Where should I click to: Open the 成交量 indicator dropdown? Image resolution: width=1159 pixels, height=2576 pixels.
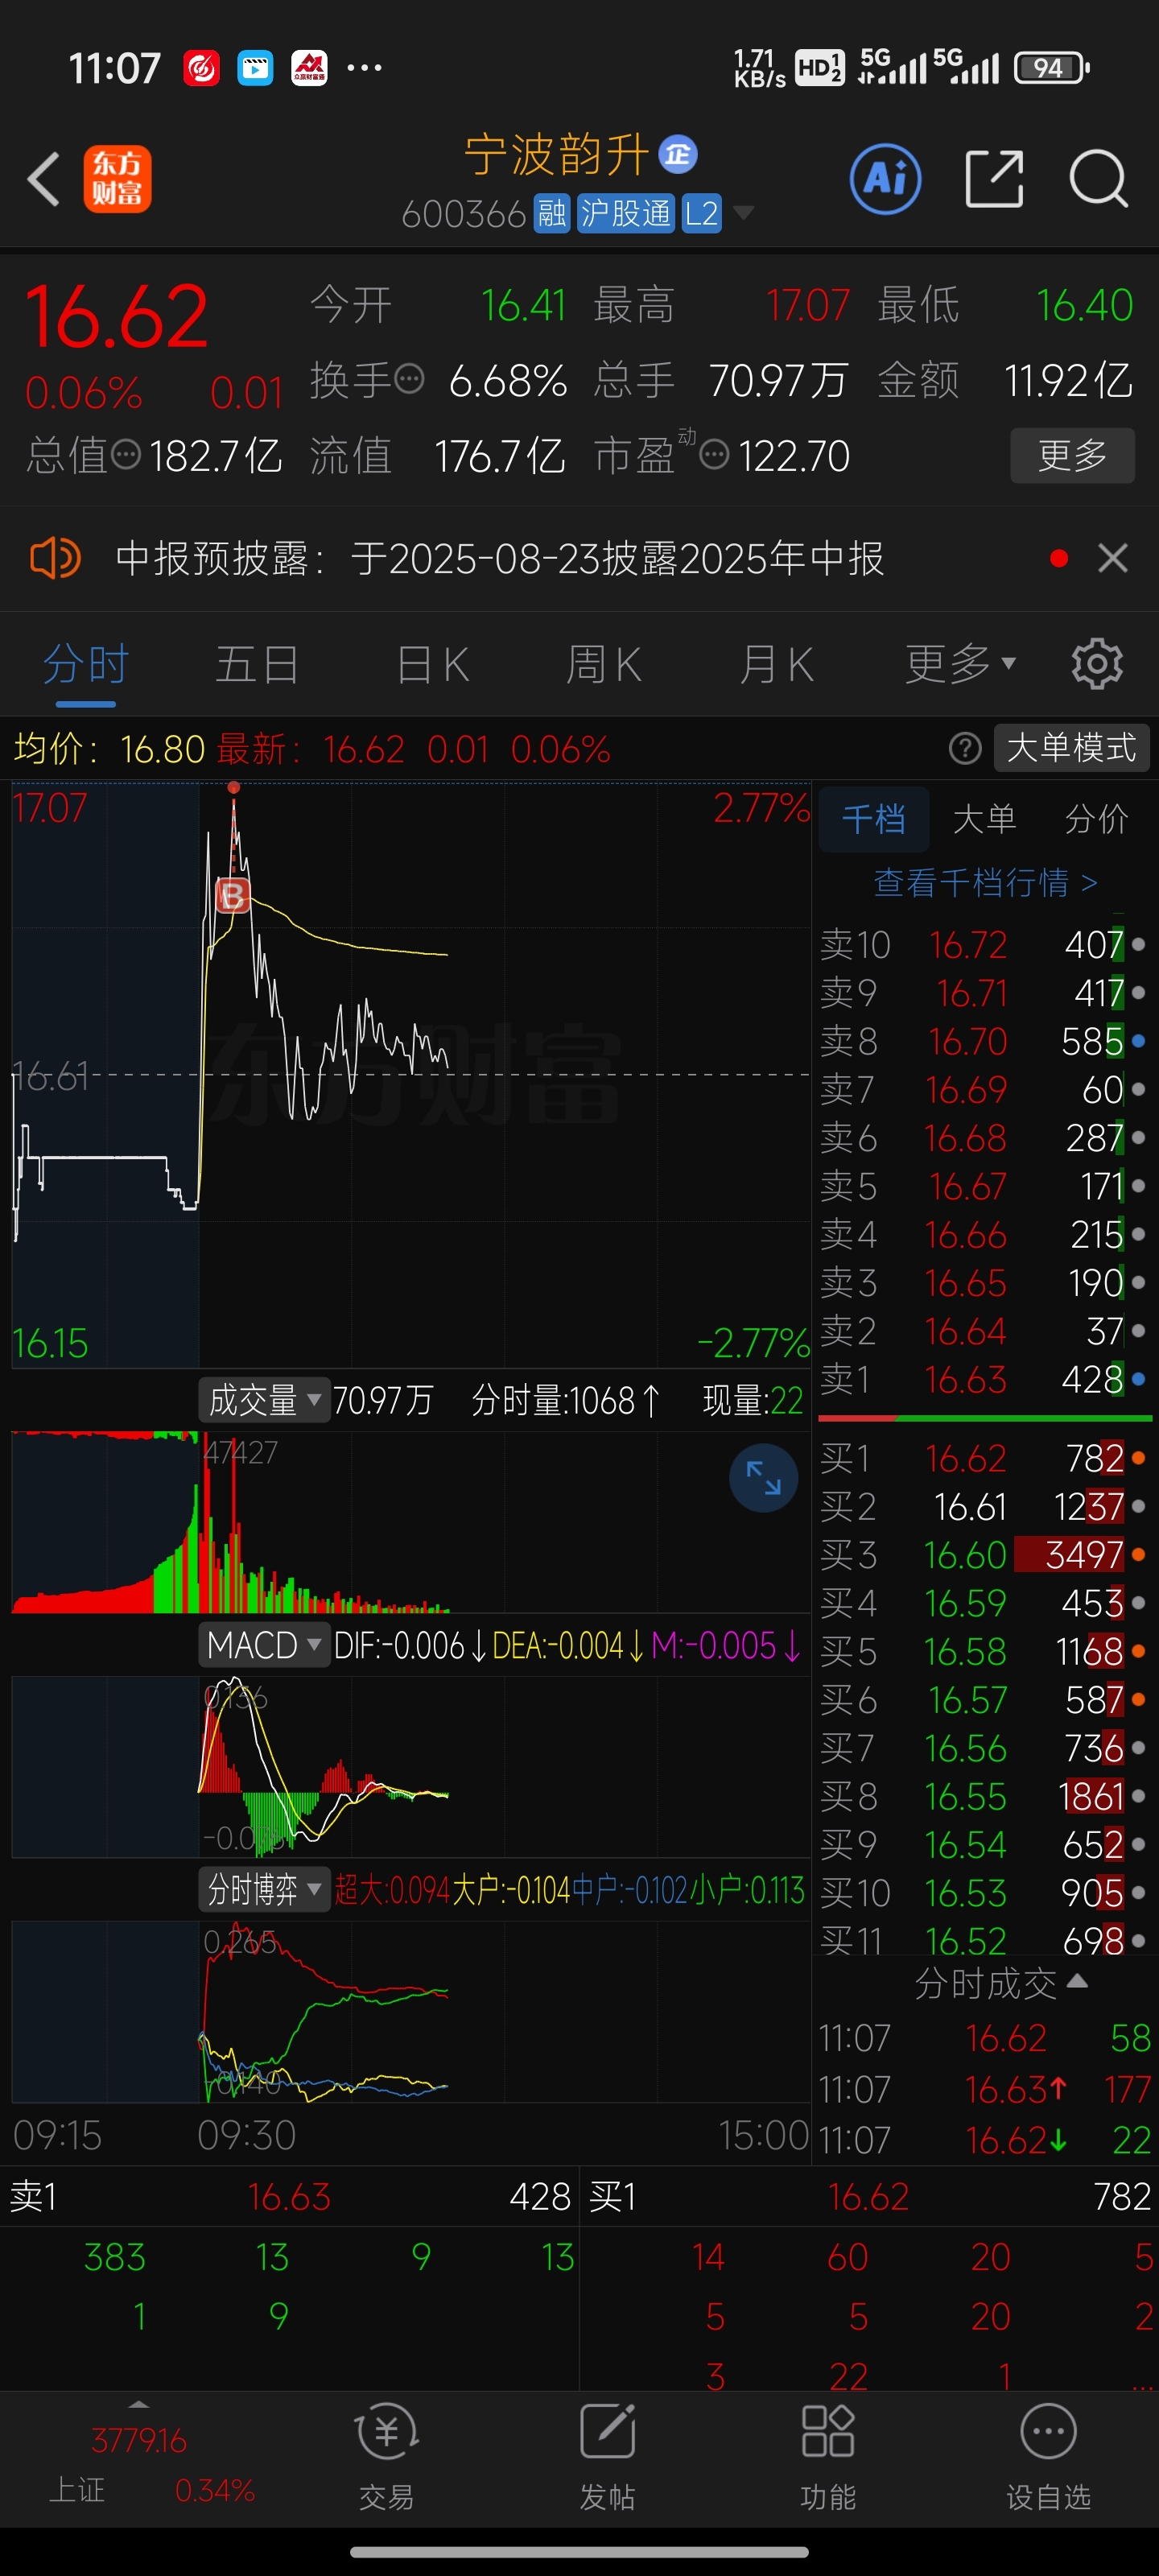point(265,1400)
